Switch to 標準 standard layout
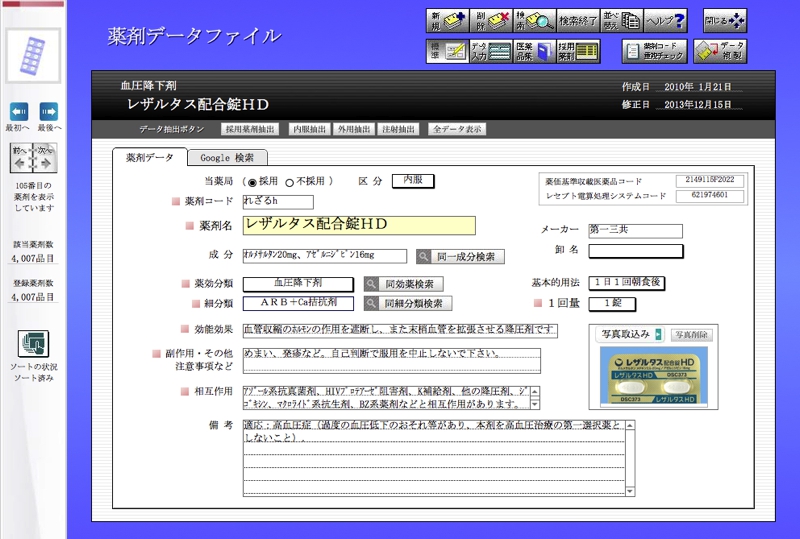Image resolution: width=800 pixels, height=539 pixels. point(447,51)
